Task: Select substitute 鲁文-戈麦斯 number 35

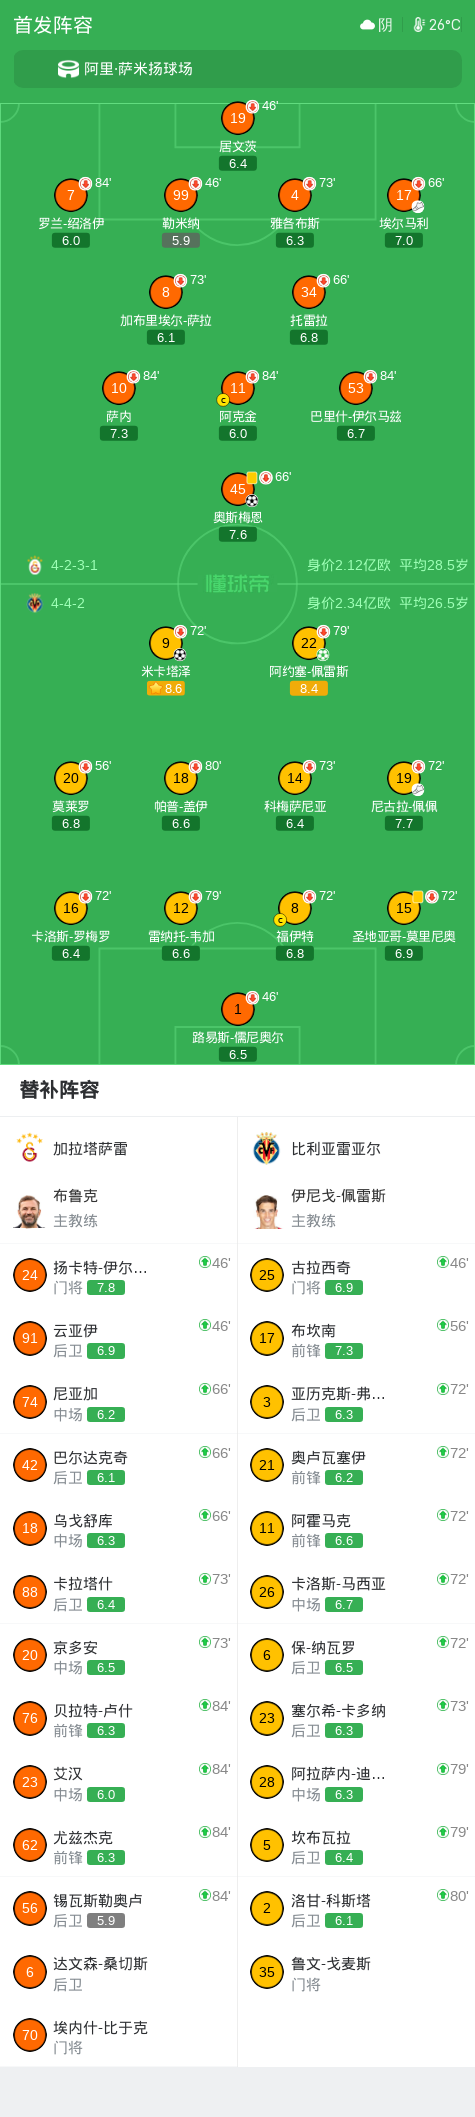Action: (x=356, y=1972)
